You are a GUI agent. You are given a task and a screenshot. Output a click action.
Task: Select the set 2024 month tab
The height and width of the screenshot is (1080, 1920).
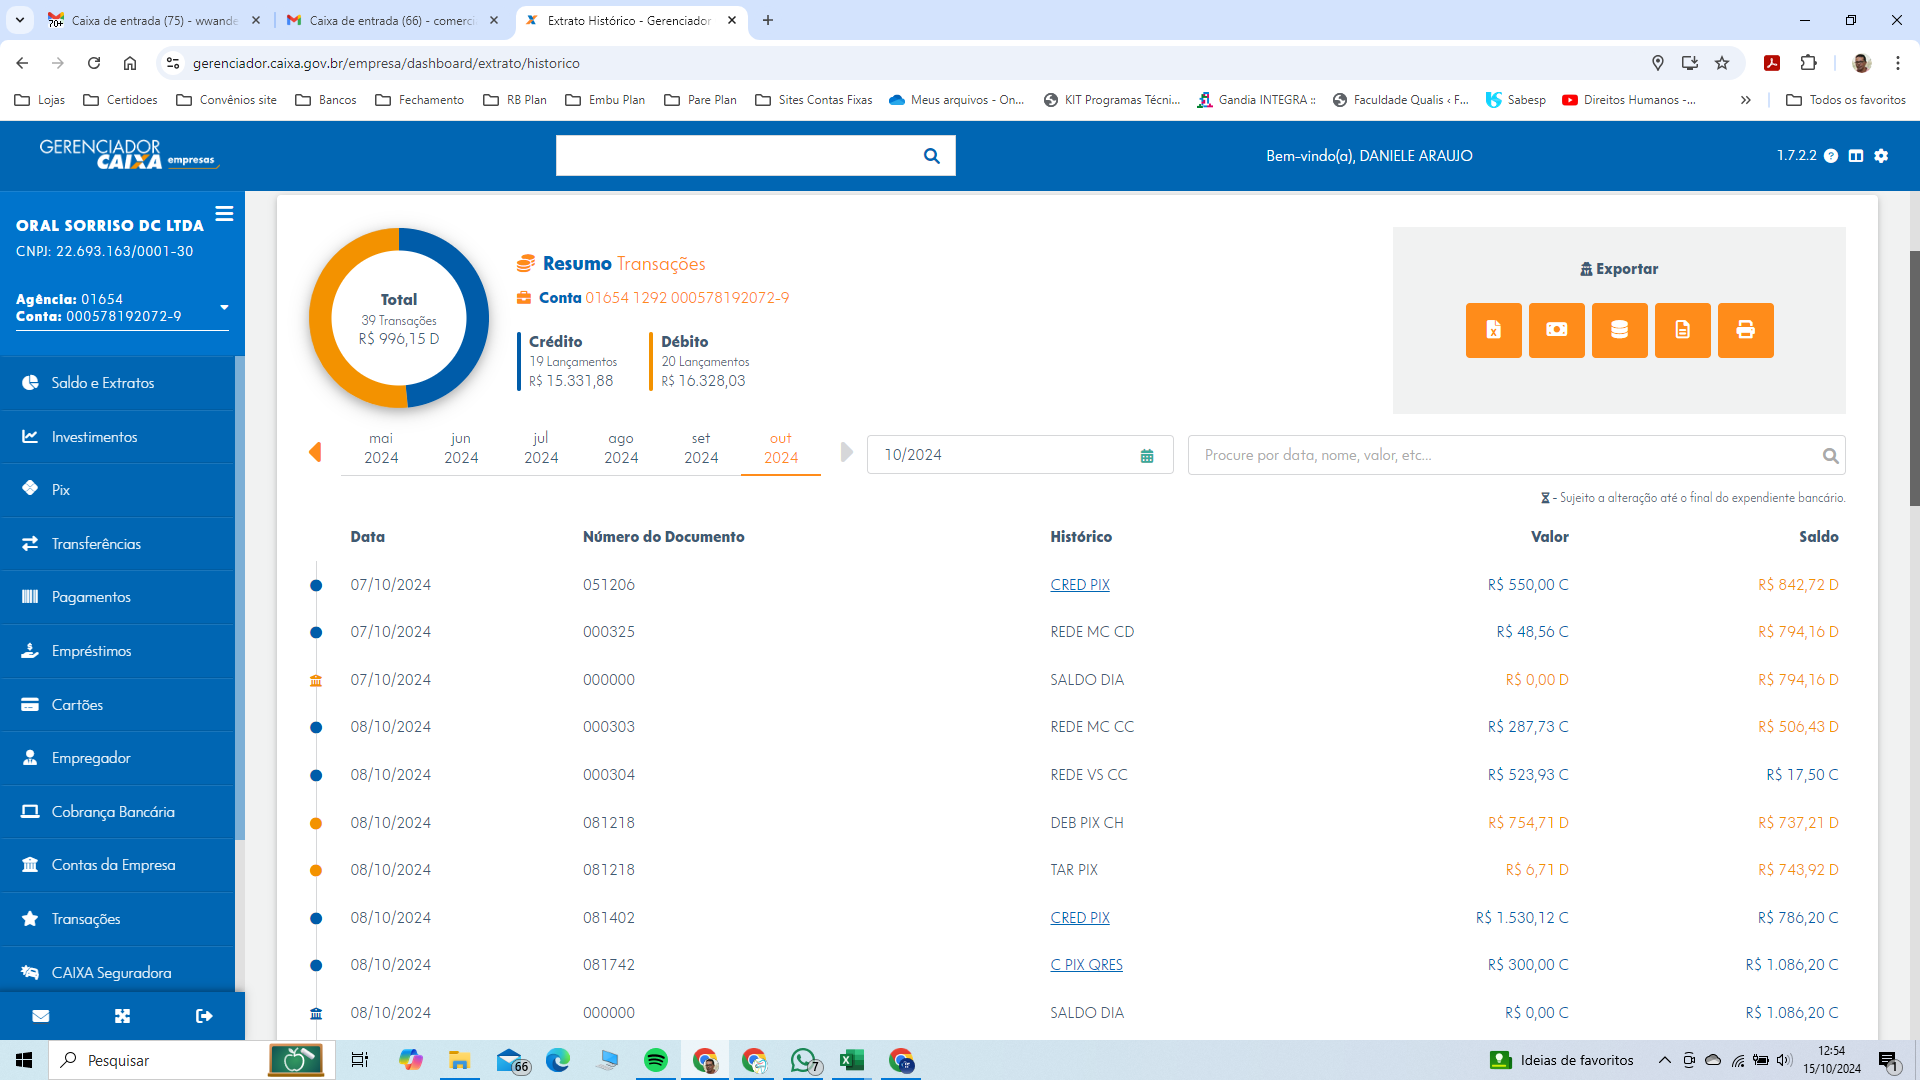point(700,448)
